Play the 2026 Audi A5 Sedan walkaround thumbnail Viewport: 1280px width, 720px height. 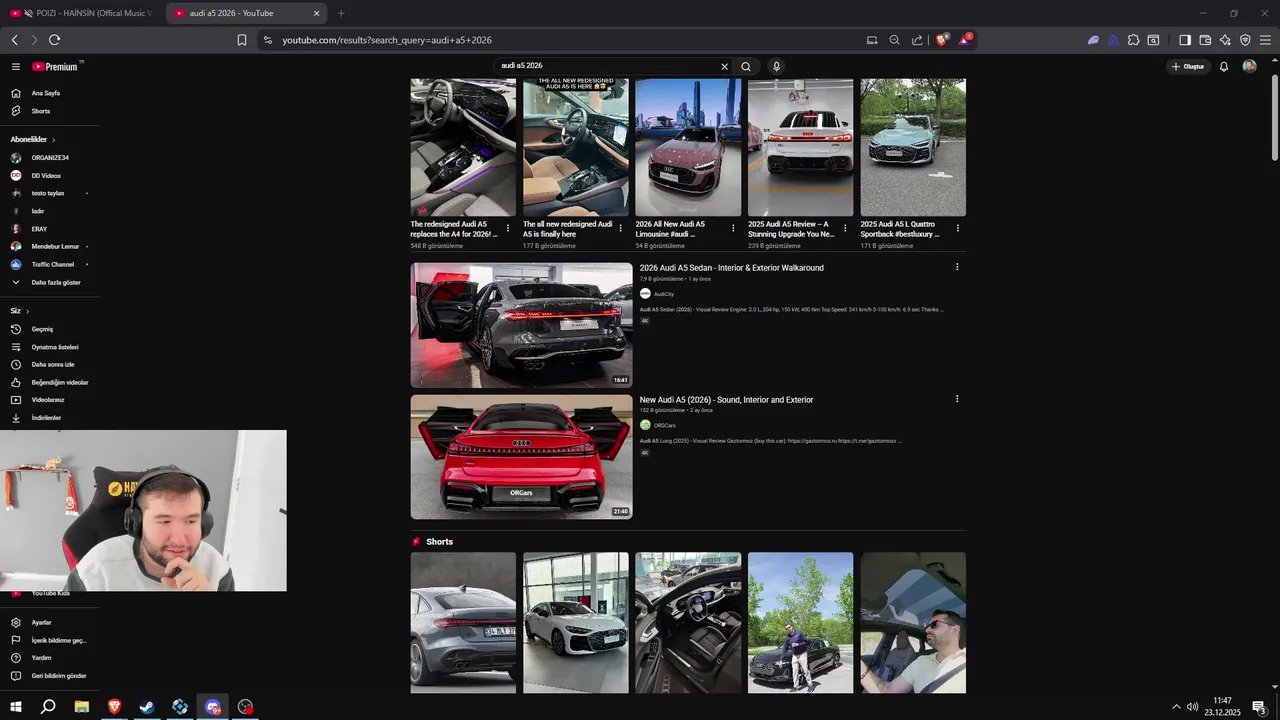tap(521, 325)
